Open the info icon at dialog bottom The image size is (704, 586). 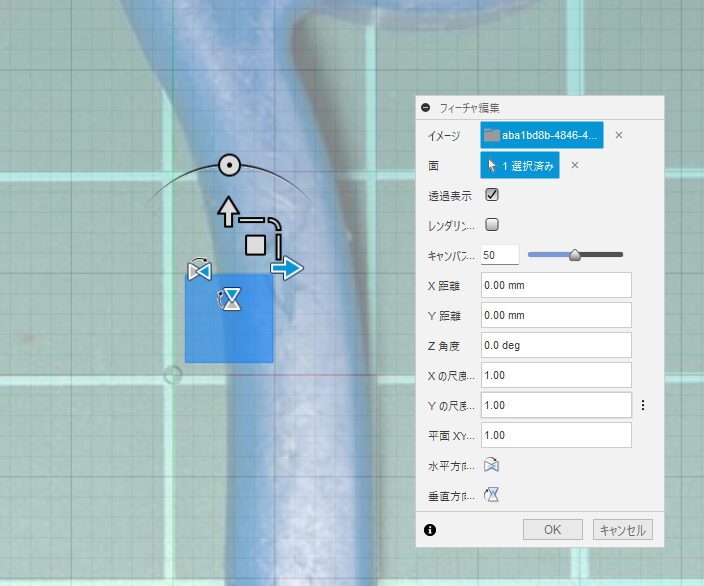point(430,530)
